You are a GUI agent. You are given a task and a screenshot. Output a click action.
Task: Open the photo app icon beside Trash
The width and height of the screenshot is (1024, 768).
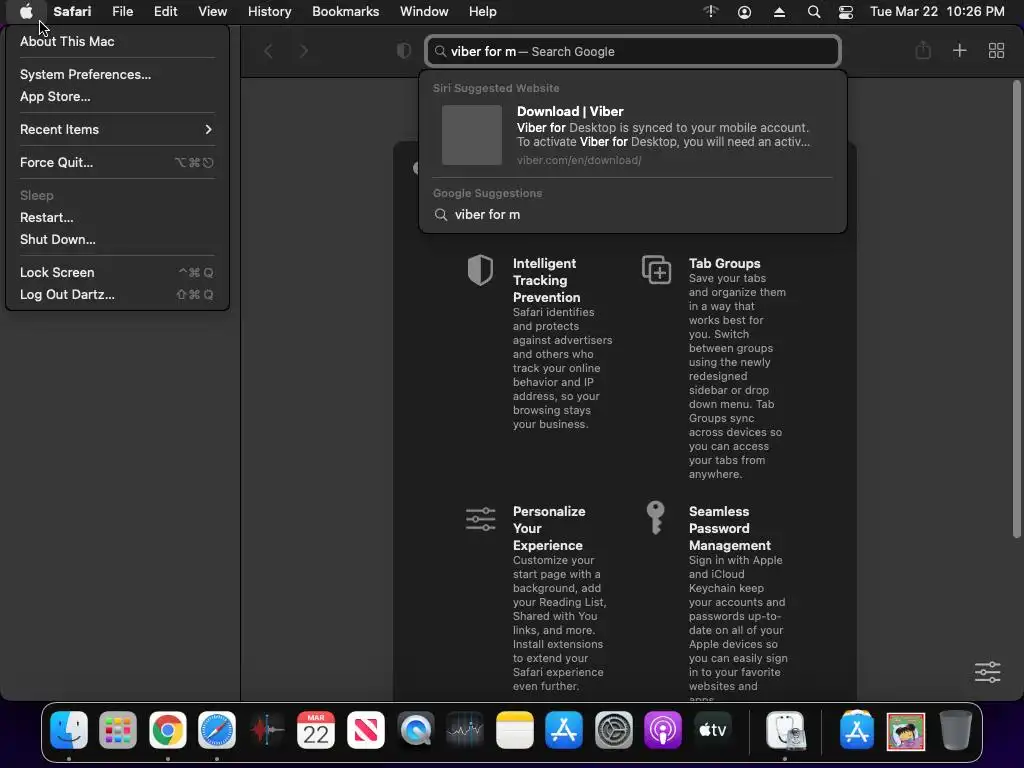tap(906, 731)
